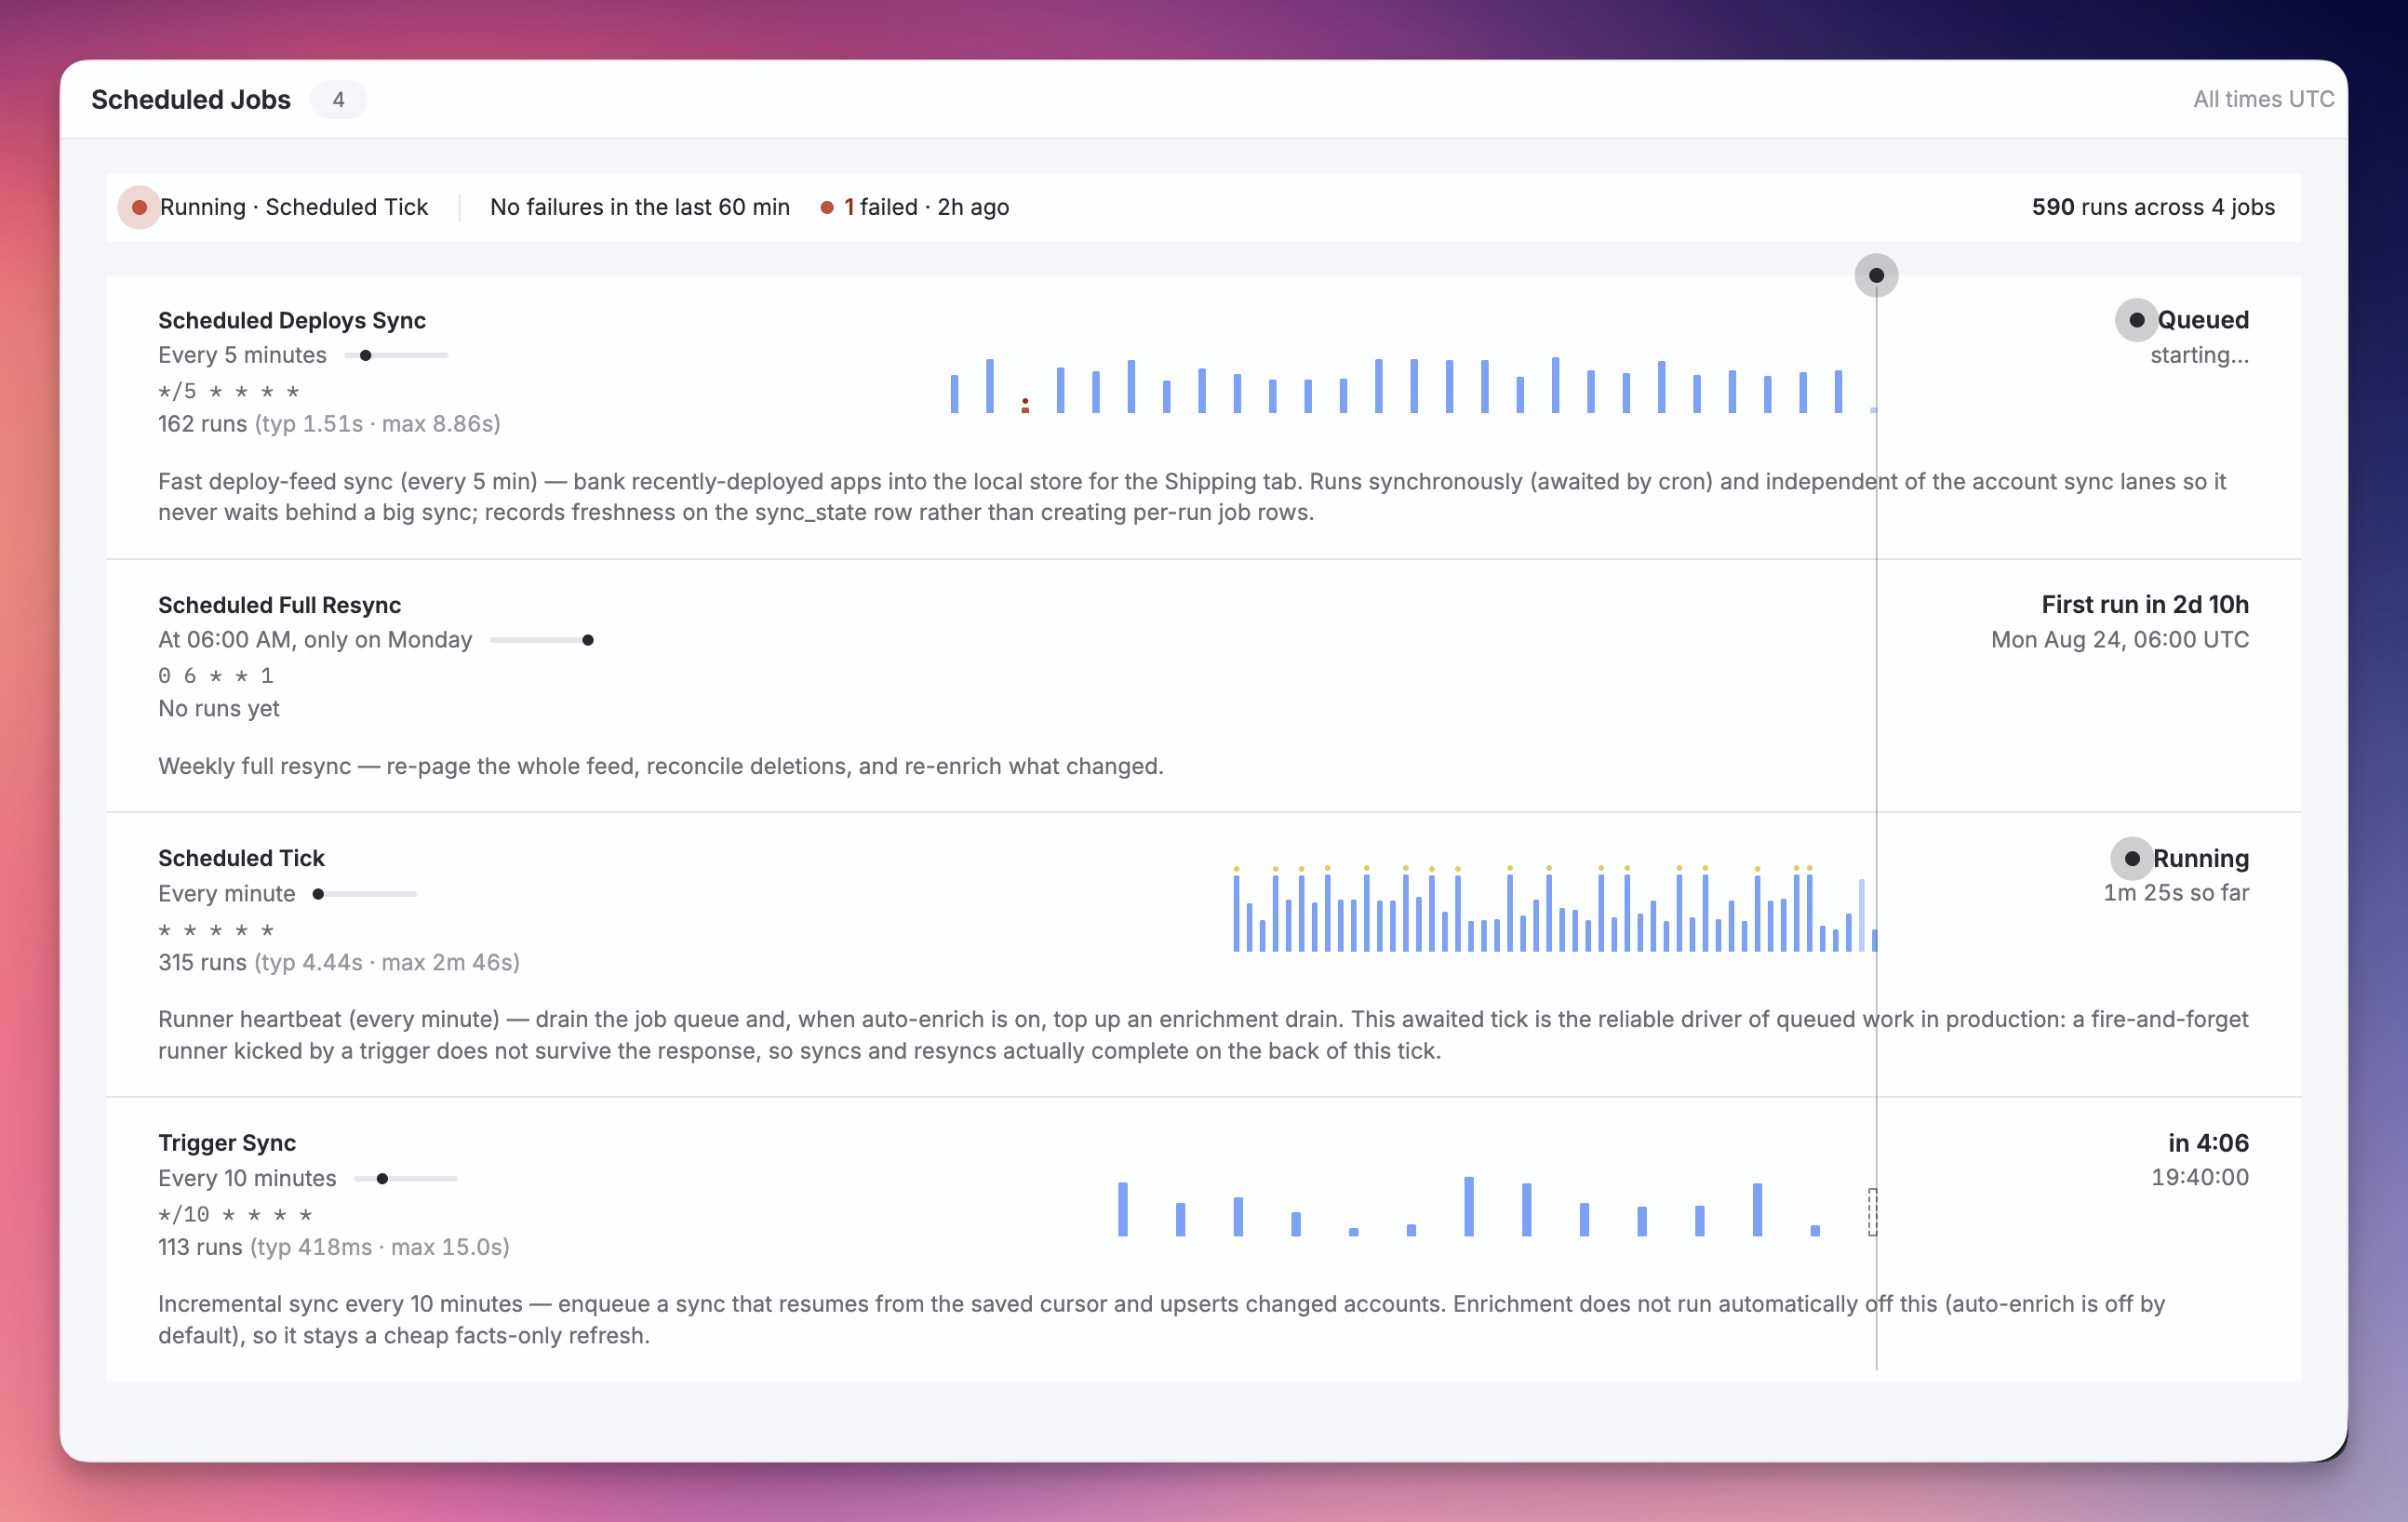Click 'Every 5 minutes' schedule text
The image size is (2408, 1522).
(242, 355)
